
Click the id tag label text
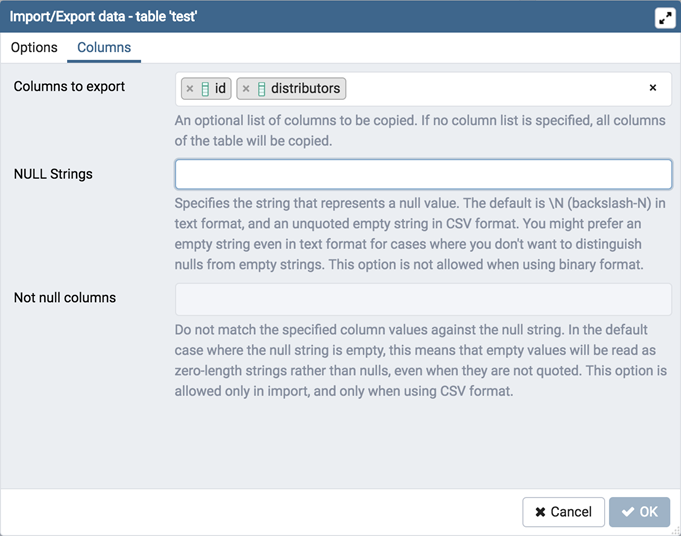click(221, 89)
